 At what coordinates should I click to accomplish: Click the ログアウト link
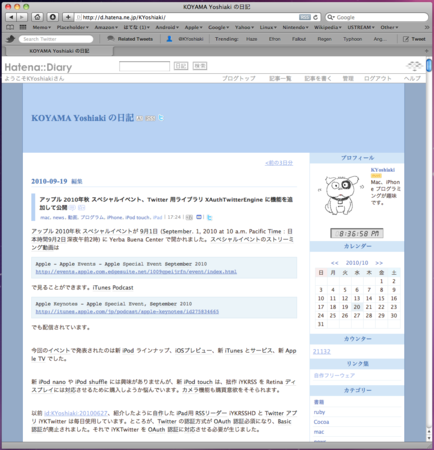coord(378,78)
